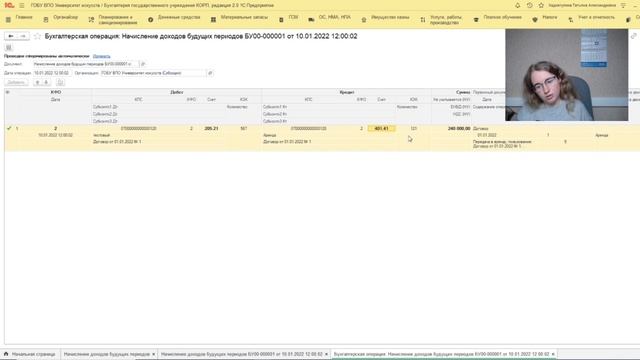
Task: Click the Документ field
Action: pos(86,64)
